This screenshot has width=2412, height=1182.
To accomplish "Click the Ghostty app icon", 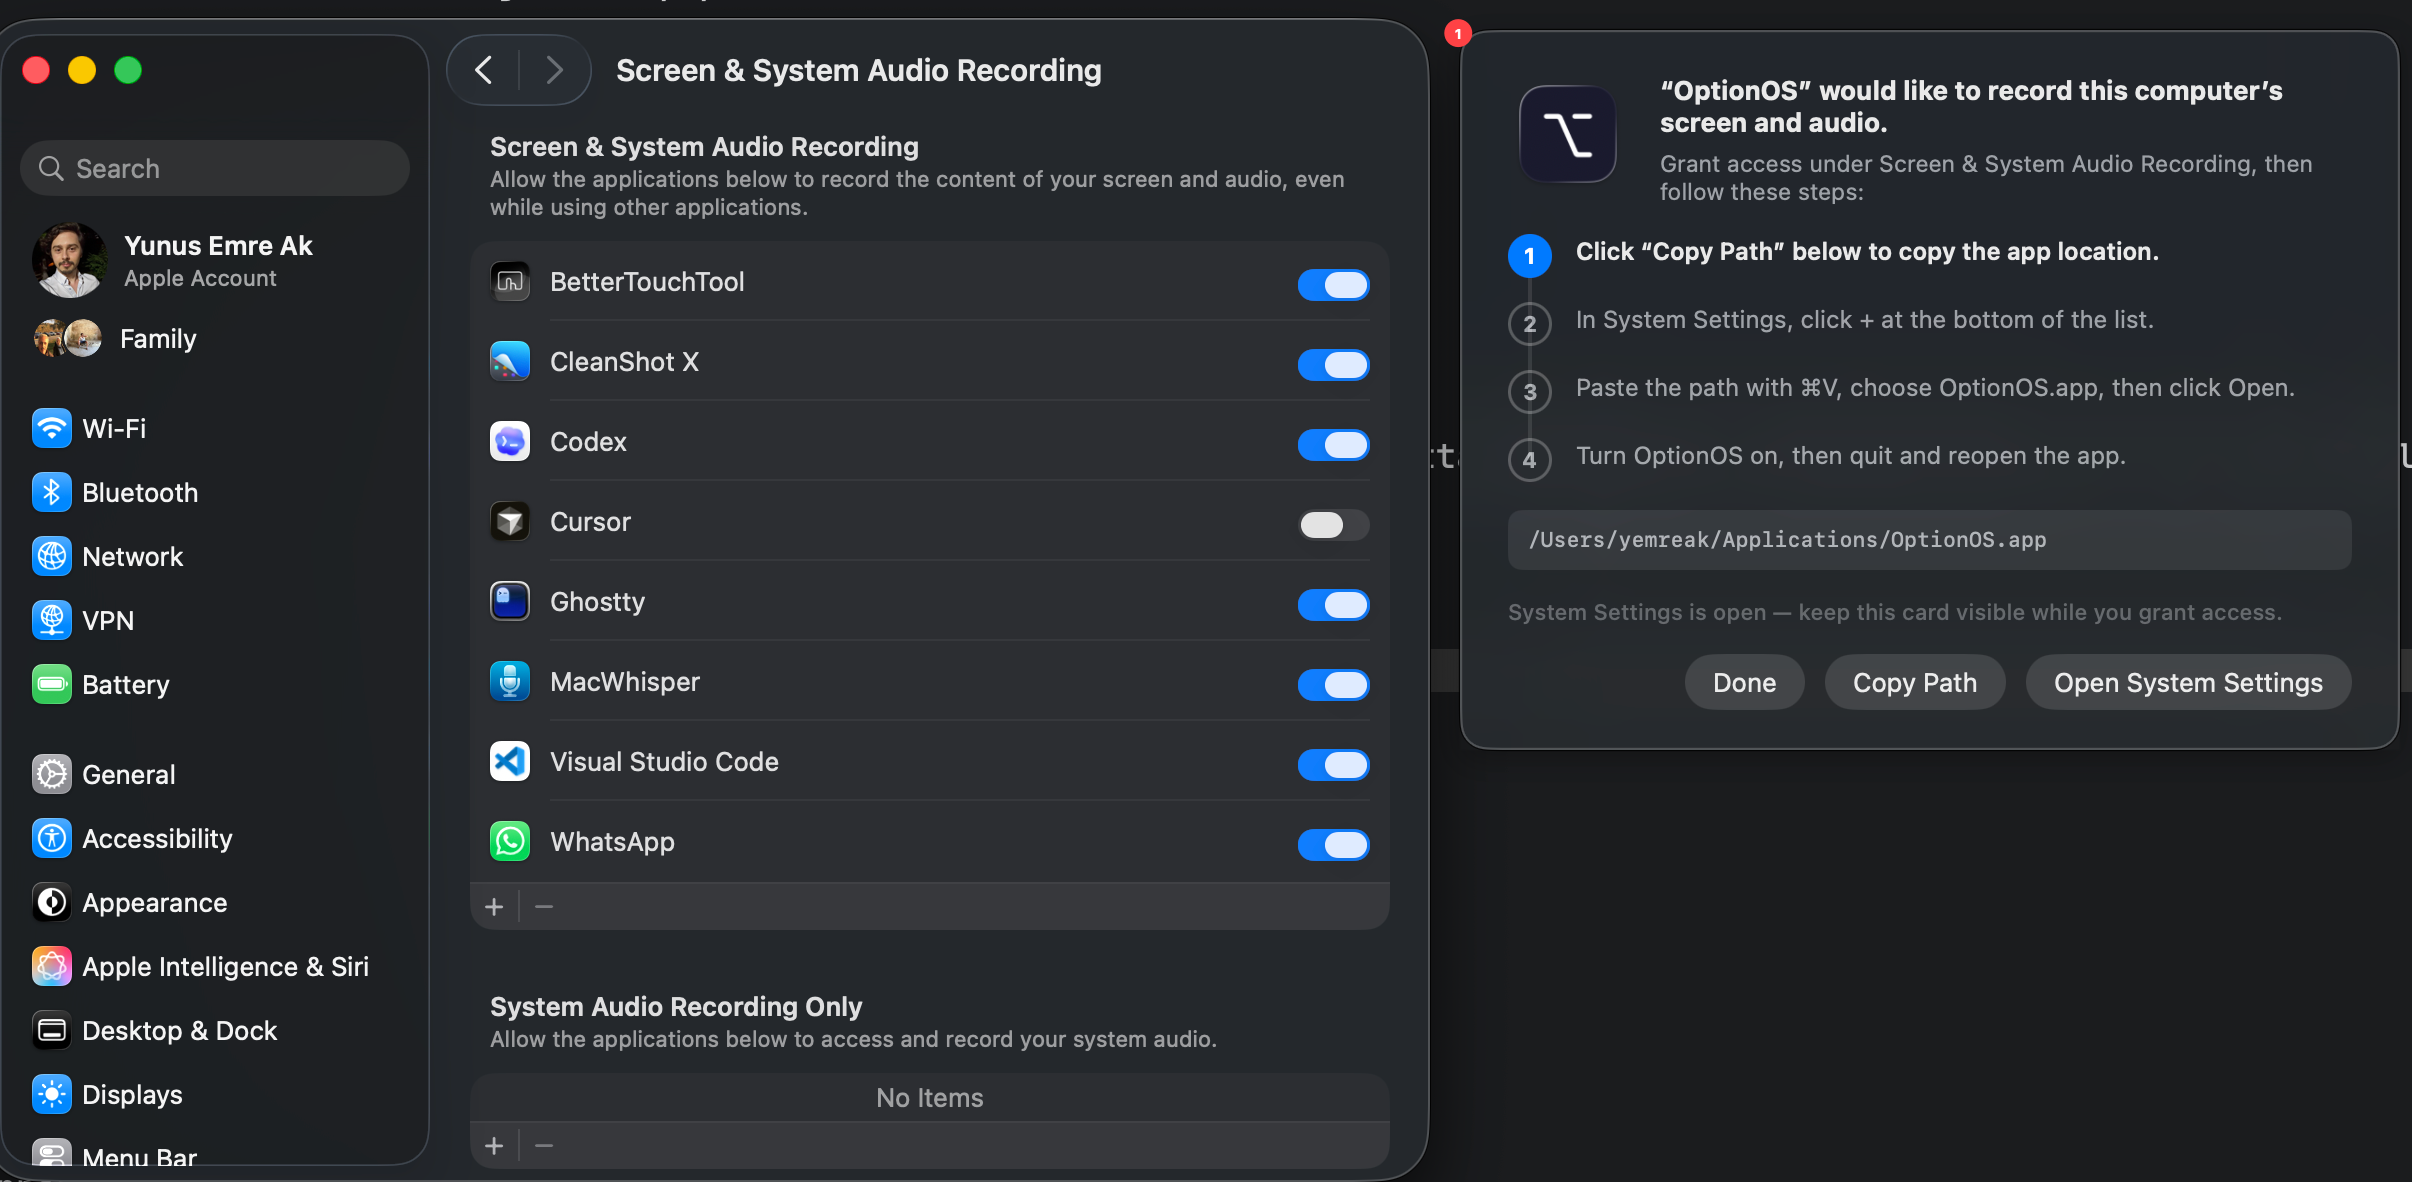I will tap(510, 602).
